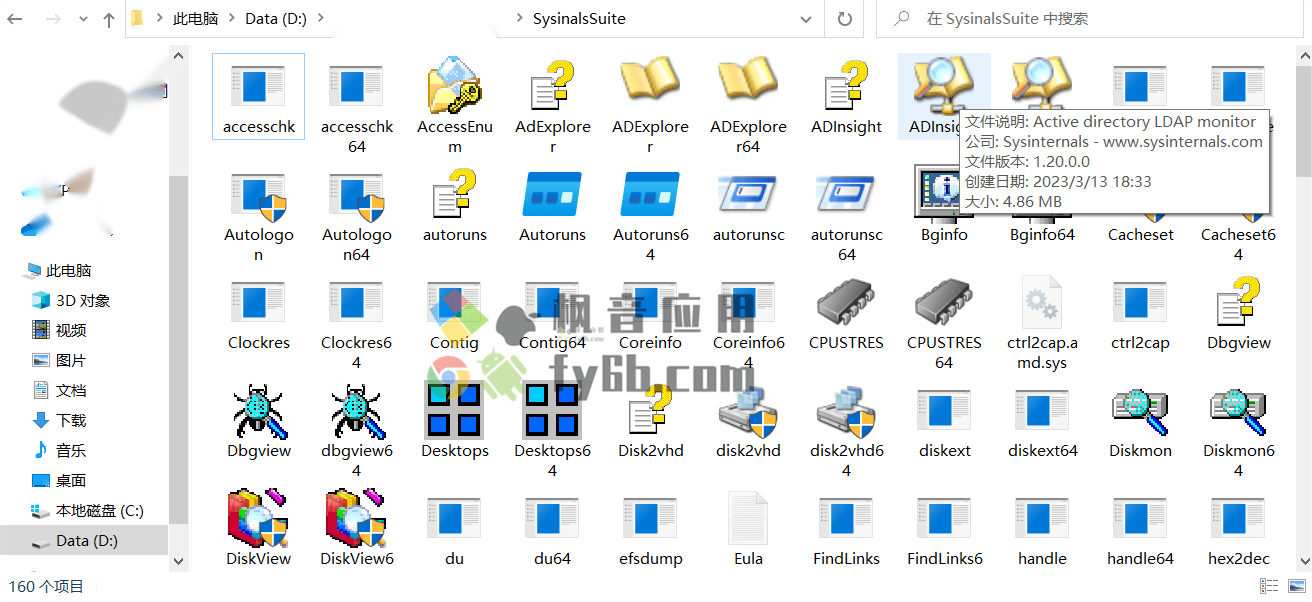Select the du64 executable icon
The height and width of the screenshot is (602, 1312).
[553, 518]
